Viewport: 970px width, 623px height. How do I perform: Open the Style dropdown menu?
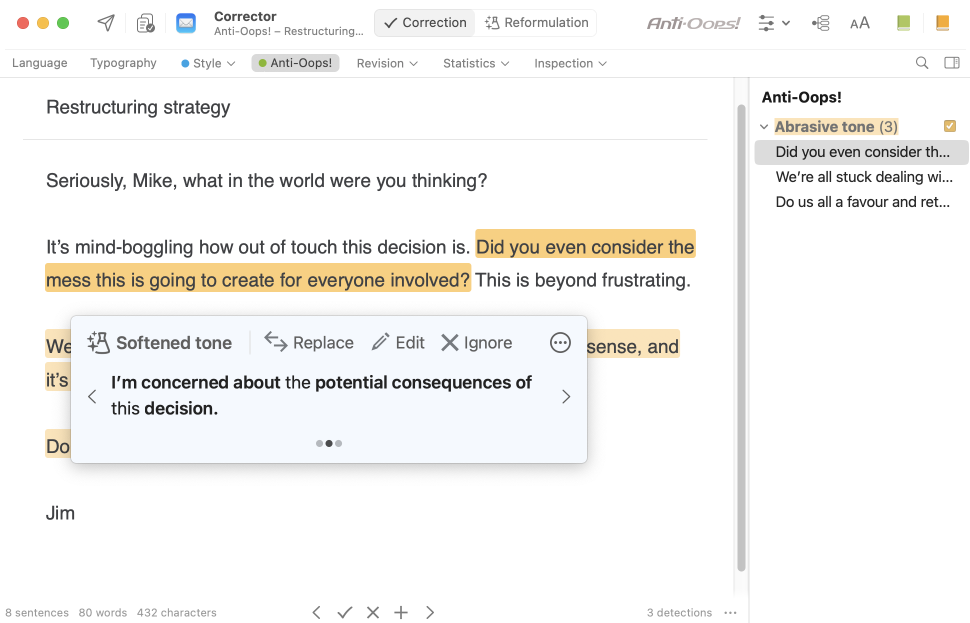point(208,63)
